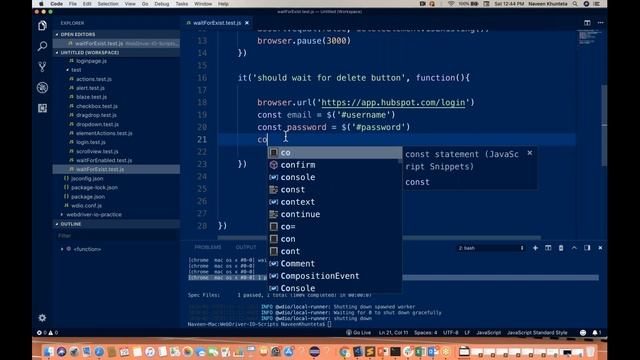Open waitForEnabled.test.js in explorer
Image resolution: width=640 pixels, height=360 pixels.
click(x=104, y=160)
